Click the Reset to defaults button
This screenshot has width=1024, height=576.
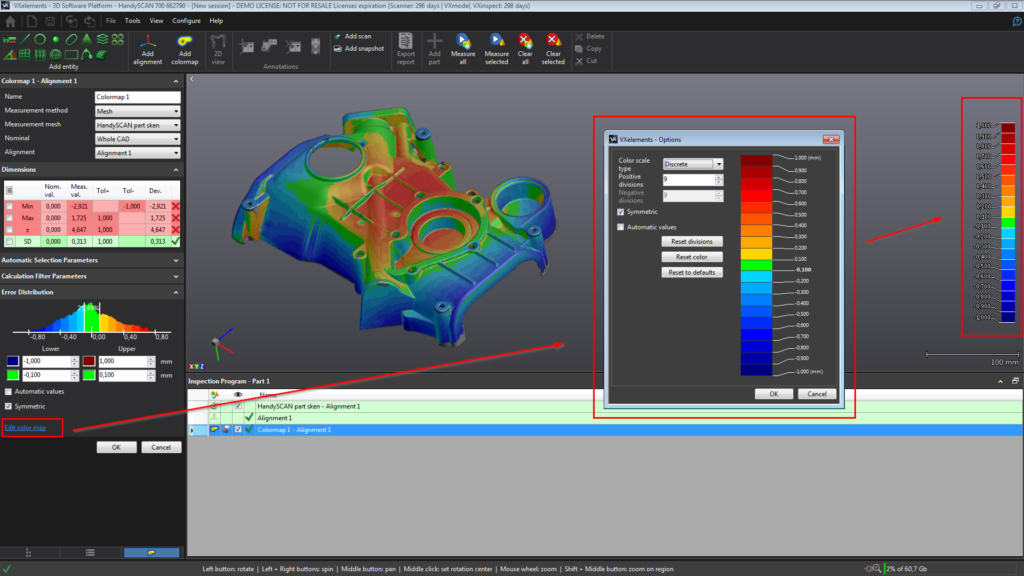point(693,272)
